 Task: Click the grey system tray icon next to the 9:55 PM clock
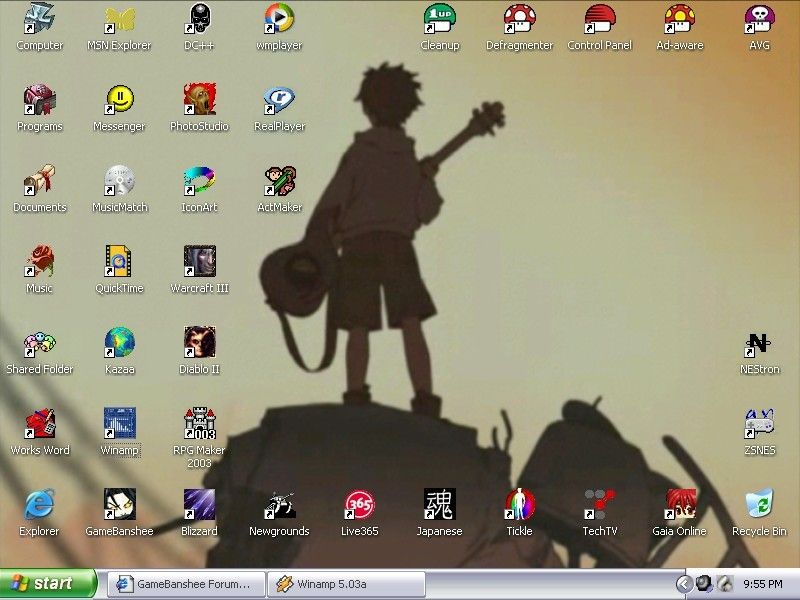pyautogui.click(x=724, y=584)
